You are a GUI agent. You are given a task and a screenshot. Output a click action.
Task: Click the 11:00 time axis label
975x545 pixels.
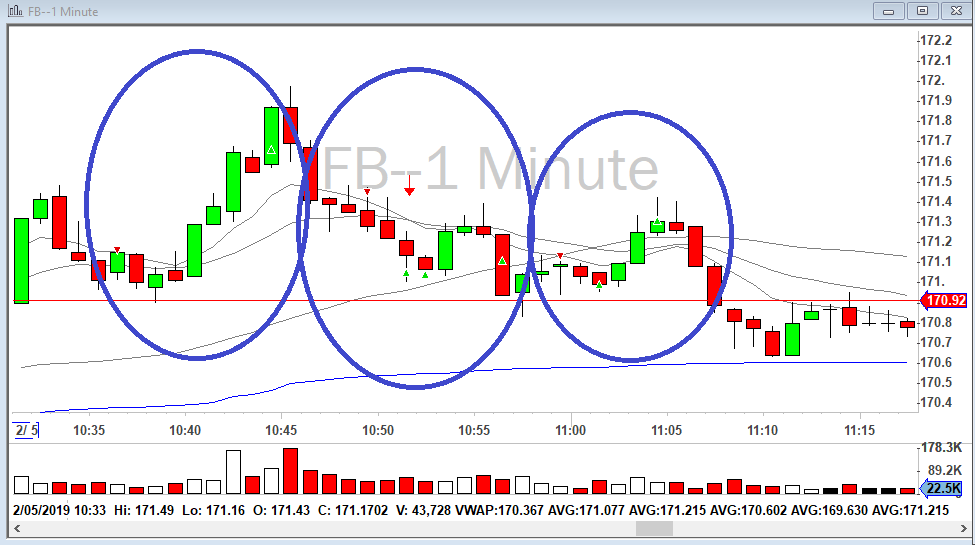(570, 430)
